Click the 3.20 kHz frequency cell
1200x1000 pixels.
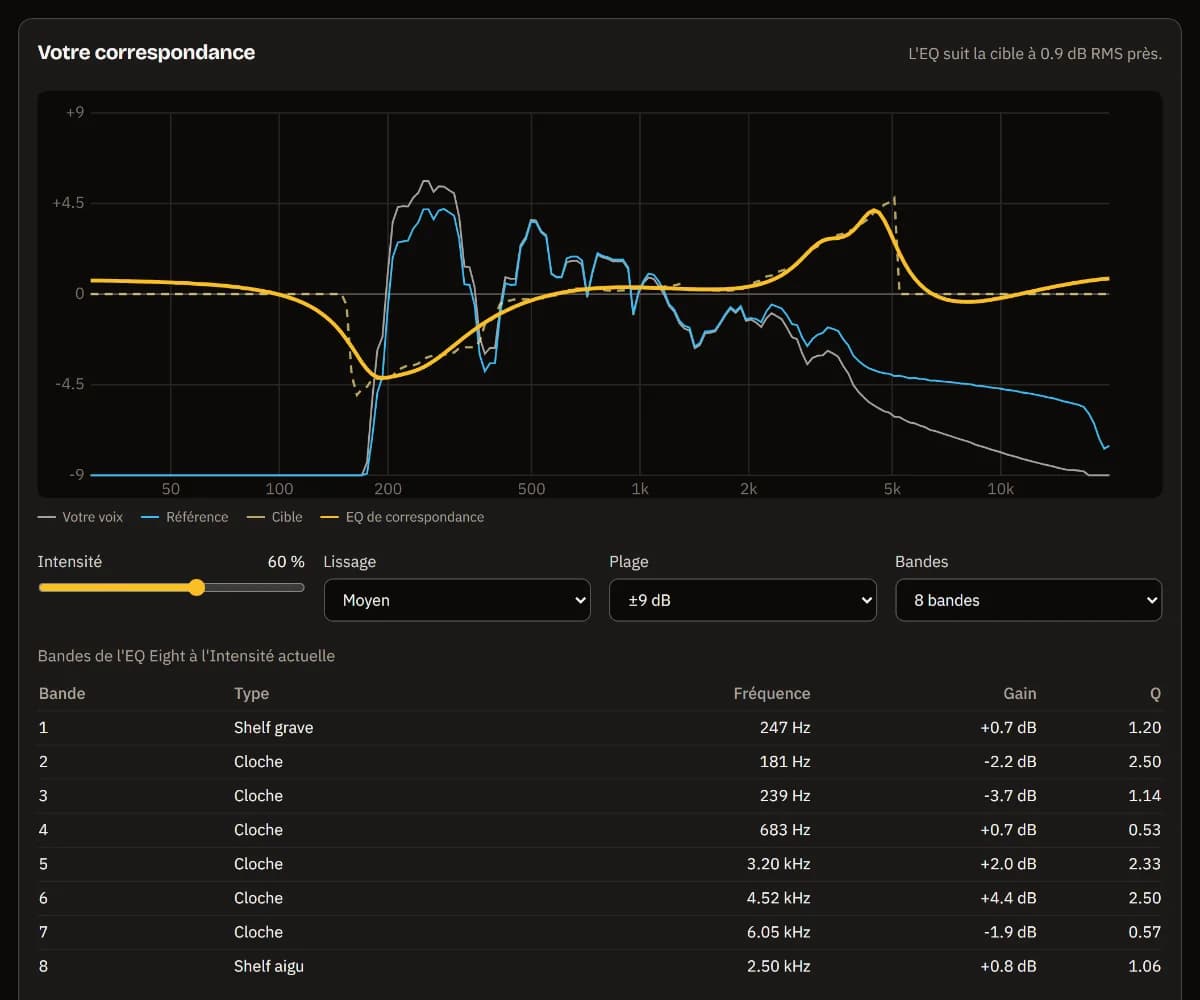[778, 863]
